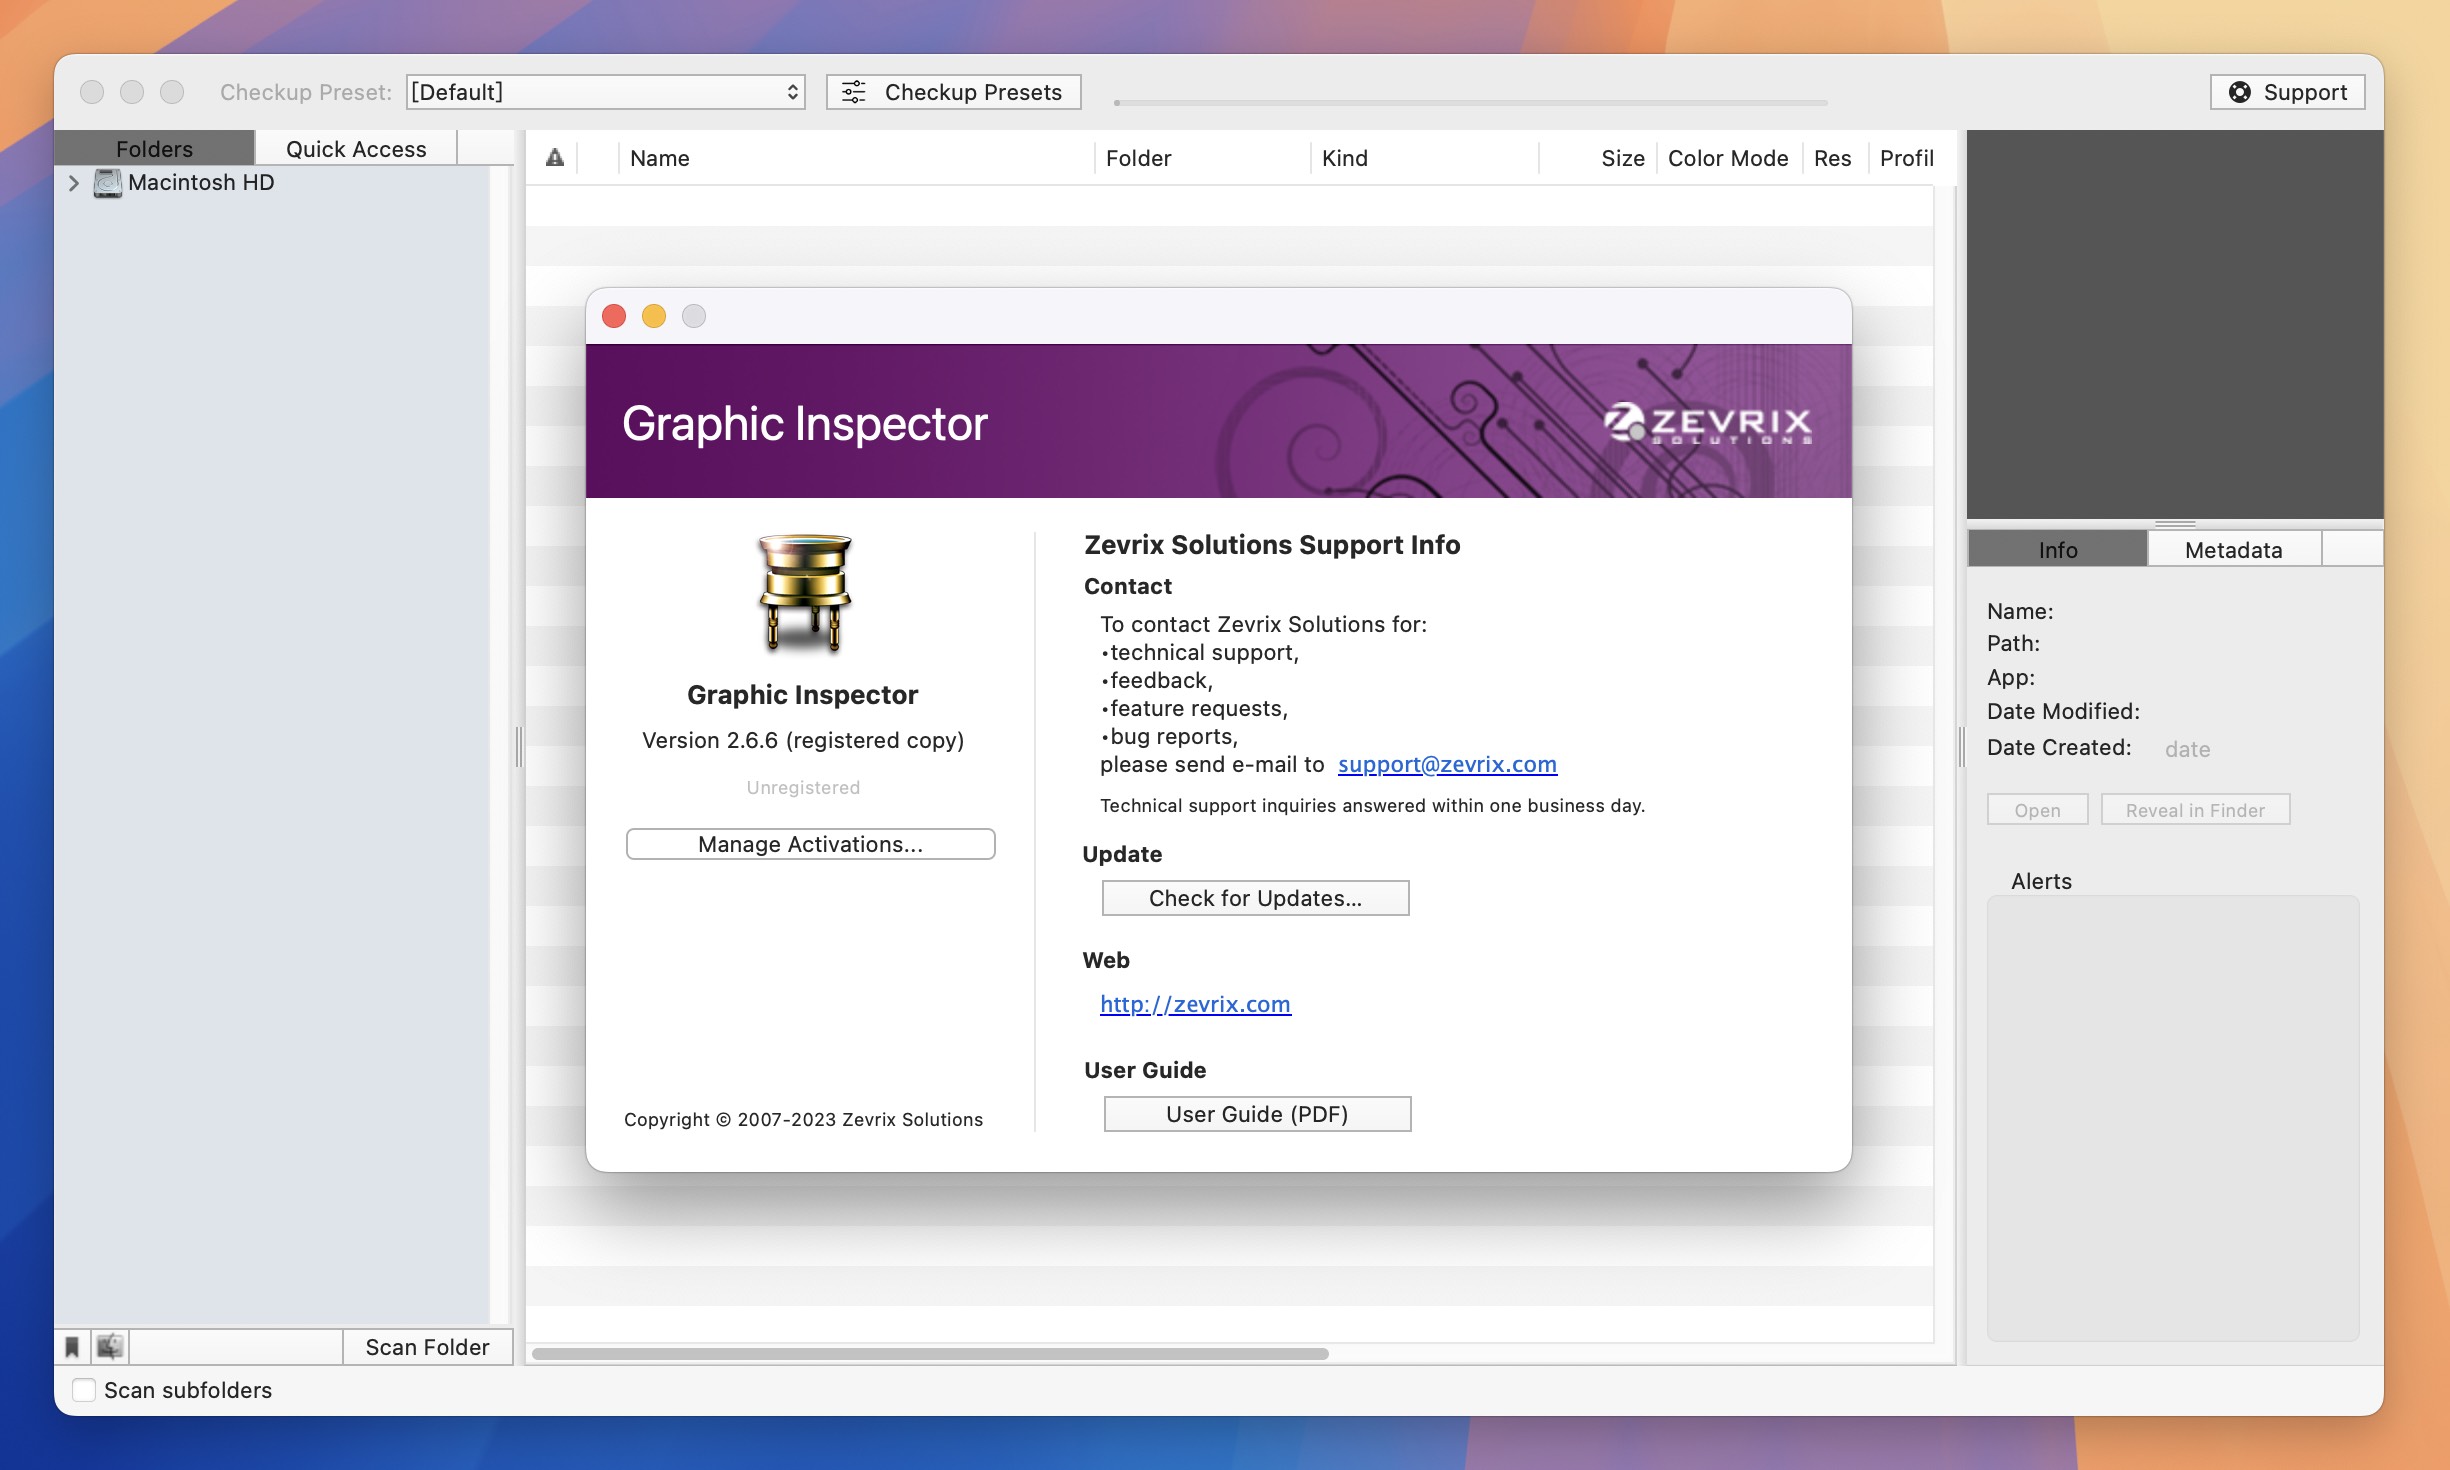Click the Manage Activations button
Viewport: 2450px width, 1470px height.
tap(810, 843)
